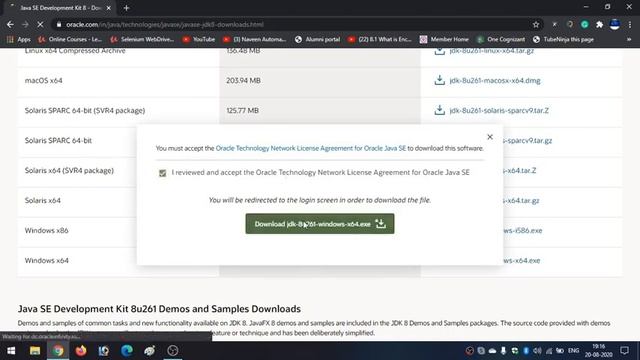The width and height of the screenshot is (640, 360).
Task: Open the Alumni portal bookmark
Action: [x=318, y=39]
